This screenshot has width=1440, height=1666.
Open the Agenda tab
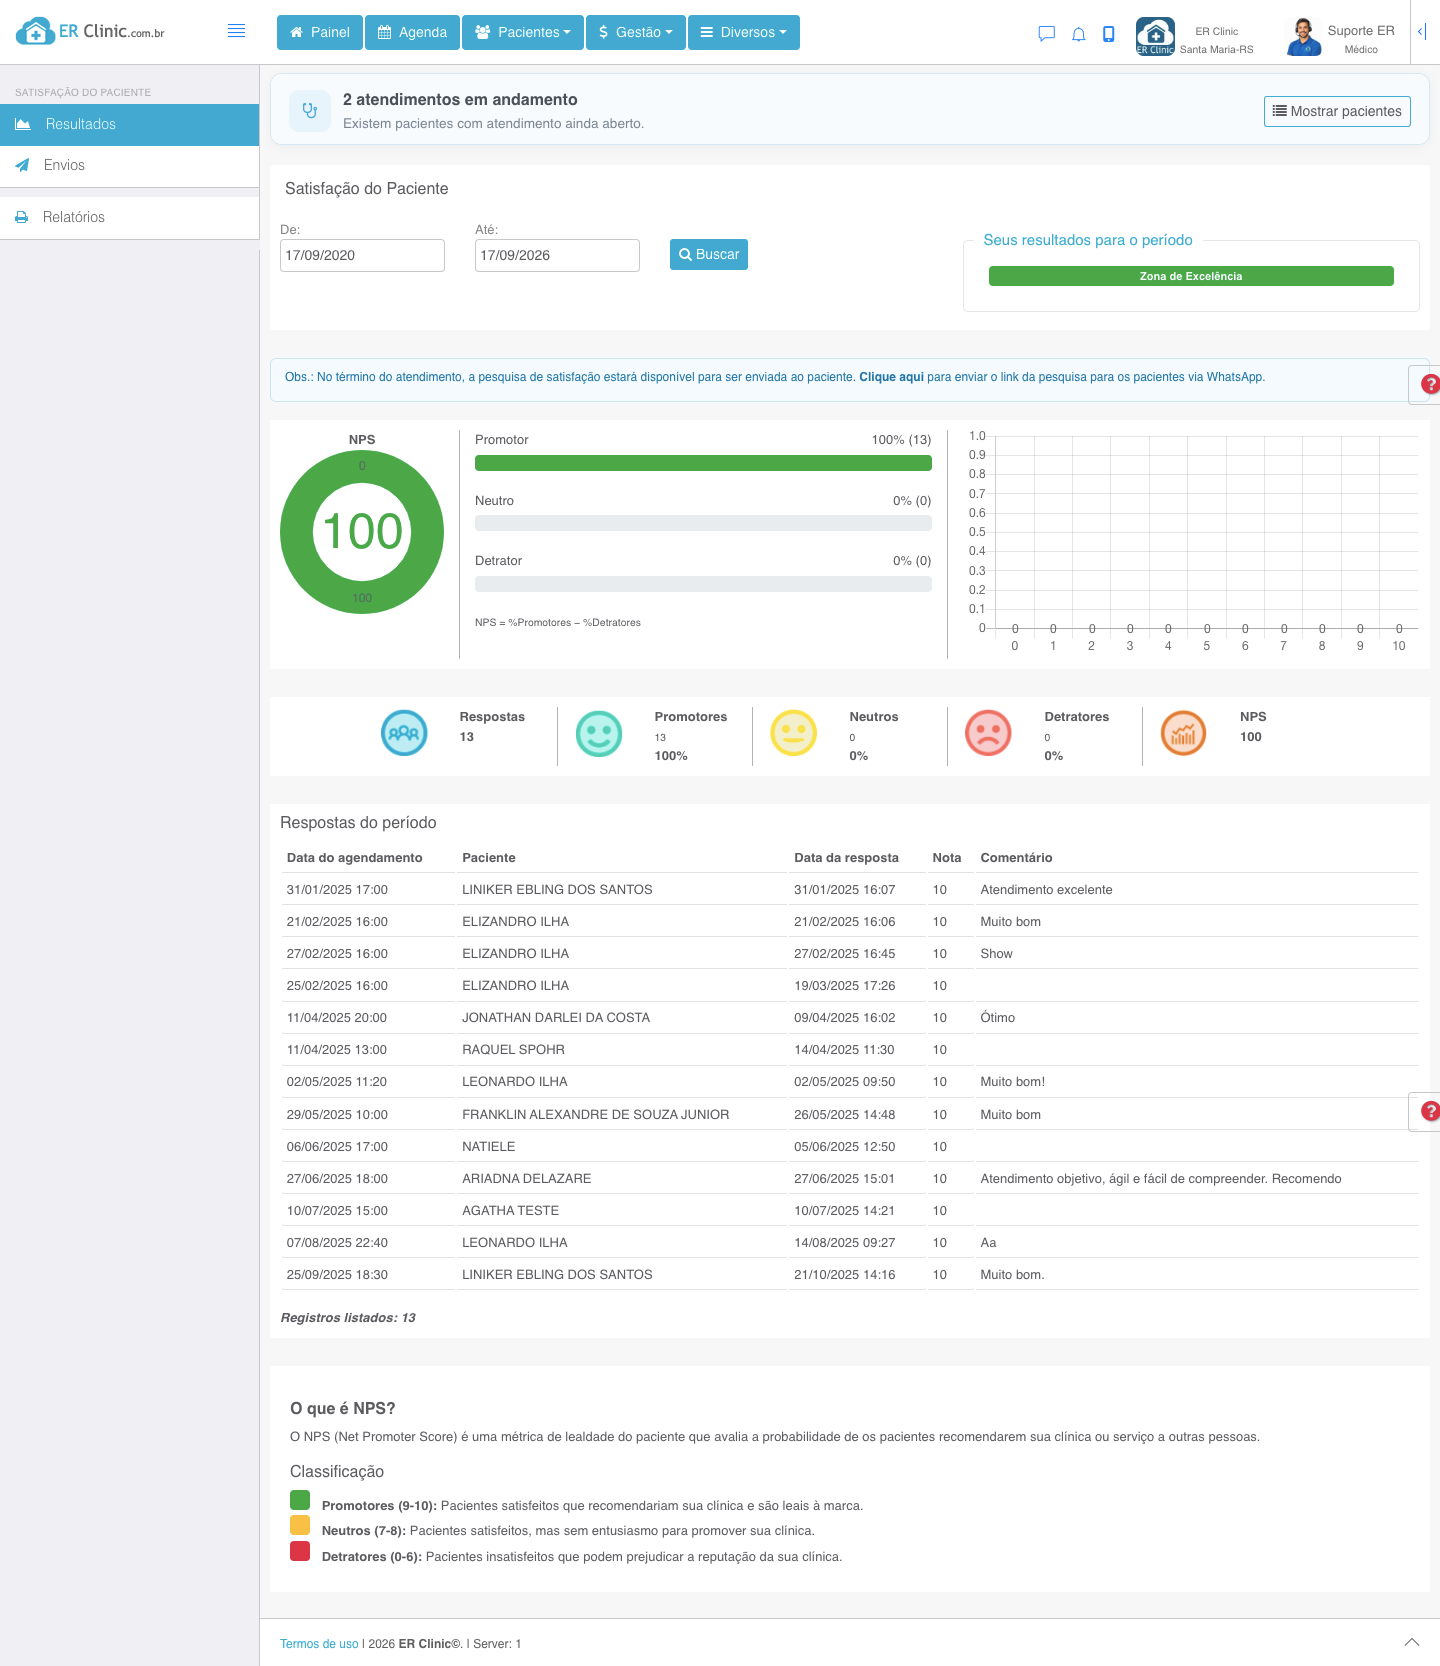[412, 32]
